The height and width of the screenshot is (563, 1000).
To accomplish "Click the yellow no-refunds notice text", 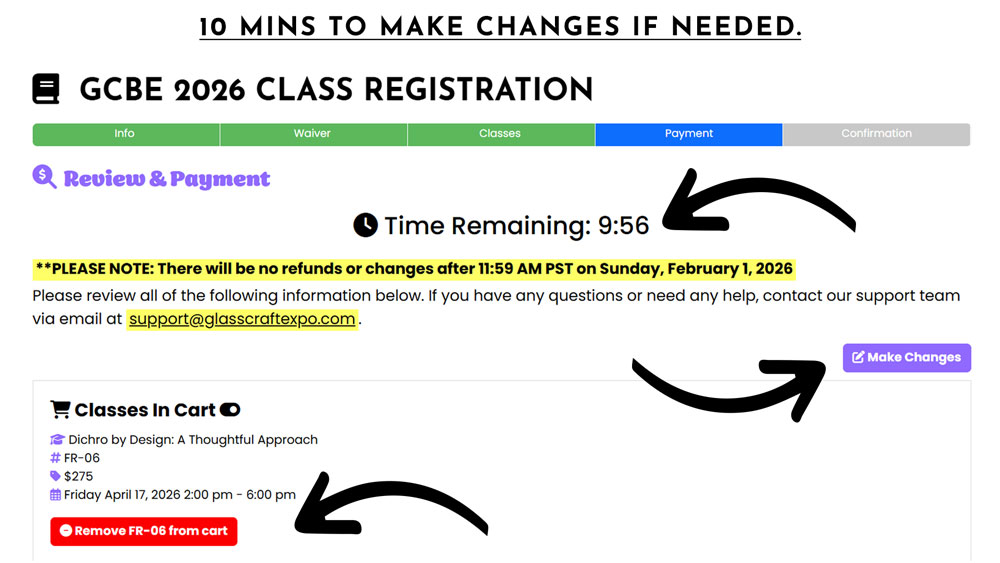I will 414,269.
